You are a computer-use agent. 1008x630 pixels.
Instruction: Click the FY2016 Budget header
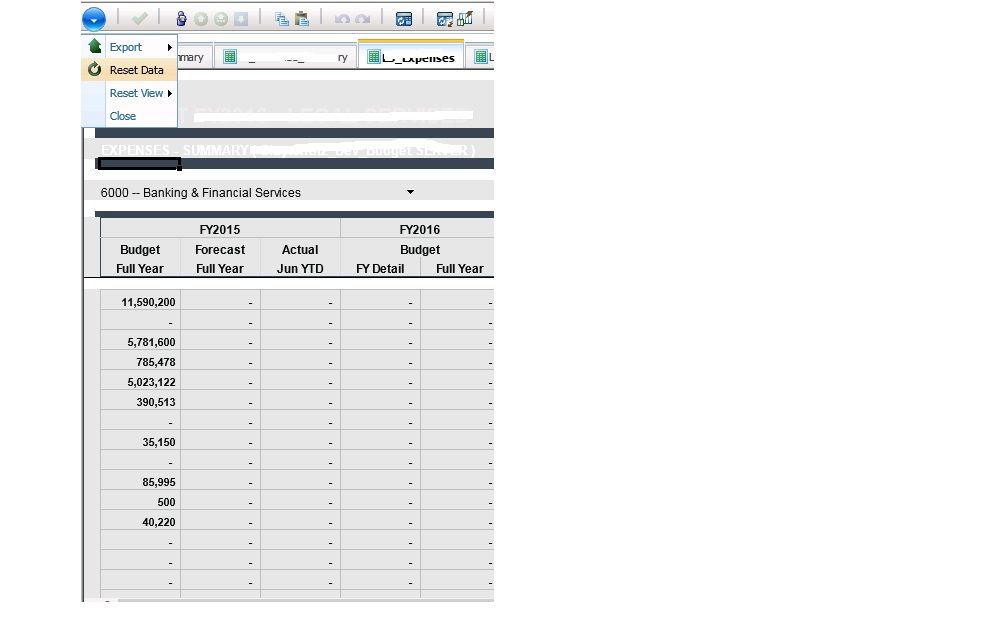(x=419, y=249)
